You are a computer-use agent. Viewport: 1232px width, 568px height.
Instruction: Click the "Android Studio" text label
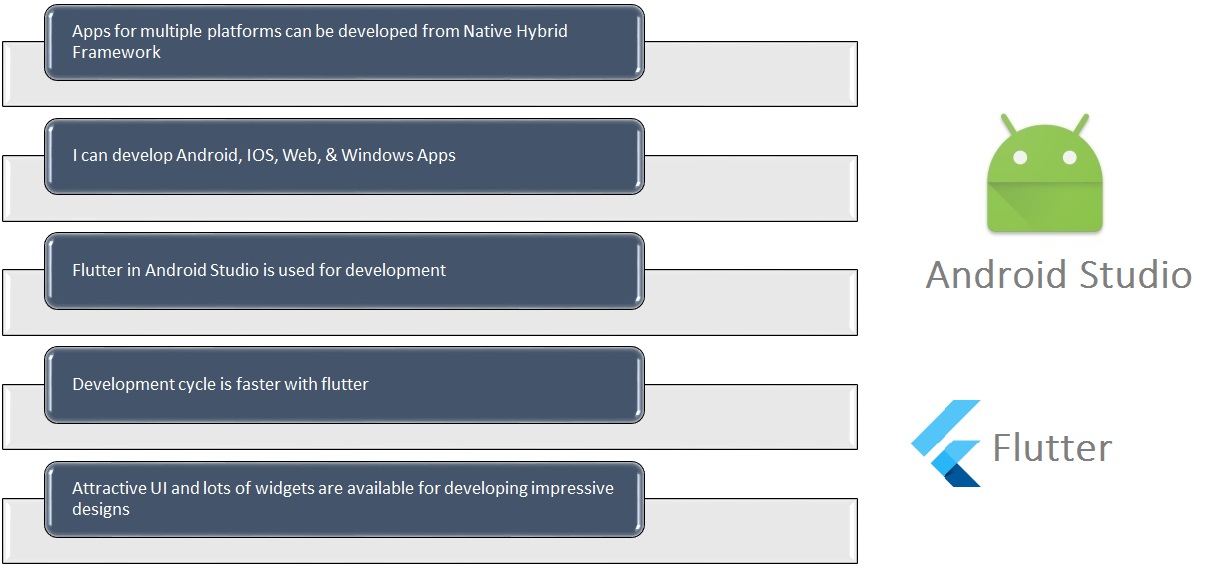1058,274
